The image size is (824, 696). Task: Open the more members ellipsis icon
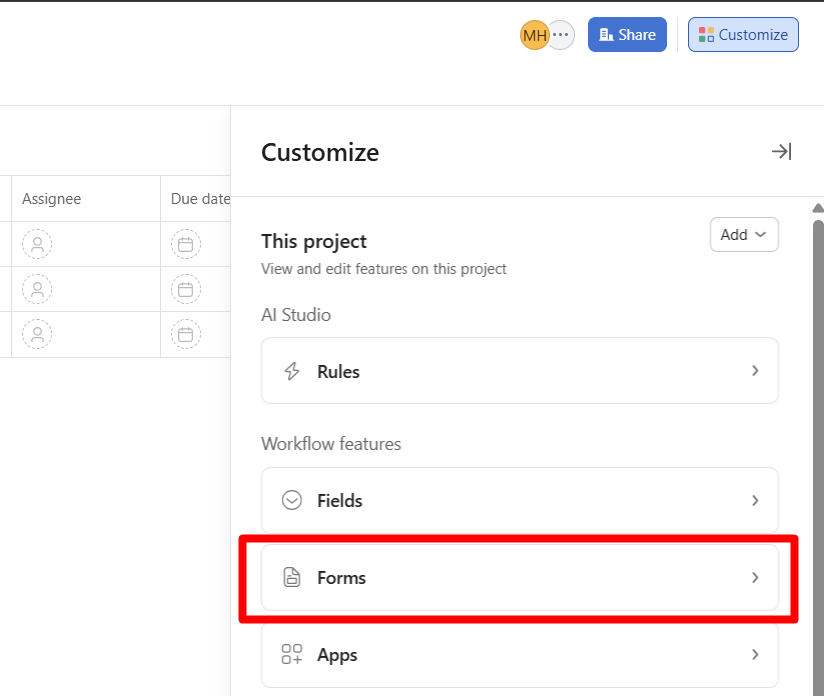(x=561, y=35)
